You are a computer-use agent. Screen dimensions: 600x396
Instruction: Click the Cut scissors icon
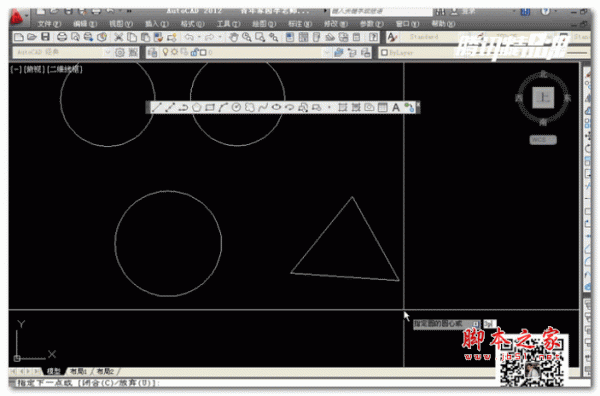[x=119, y=37]
